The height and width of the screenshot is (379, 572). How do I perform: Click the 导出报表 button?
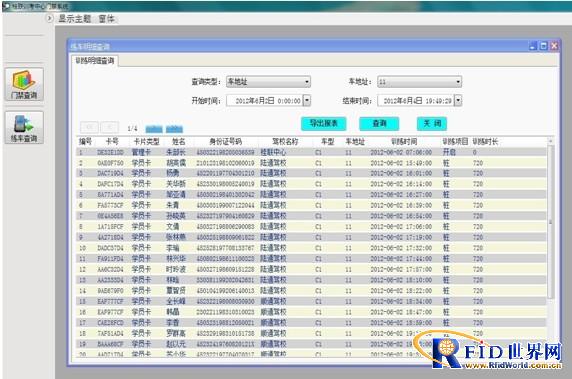323,123
